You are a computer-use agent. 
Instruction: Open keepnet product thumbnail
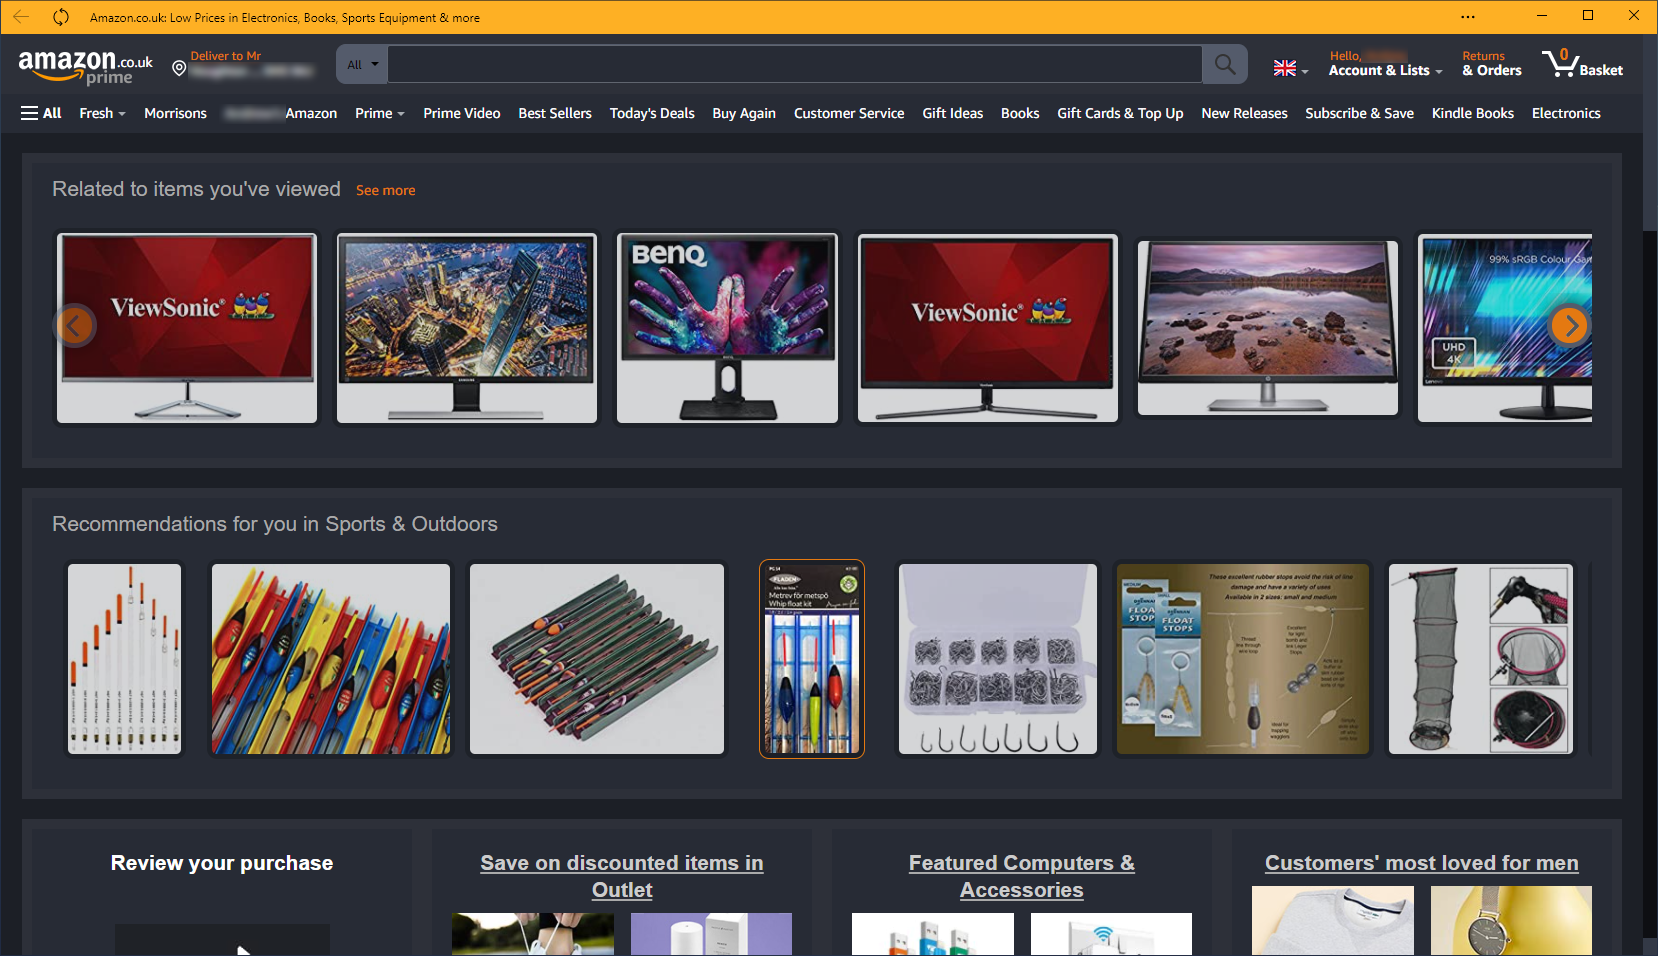click(1481, 659)
